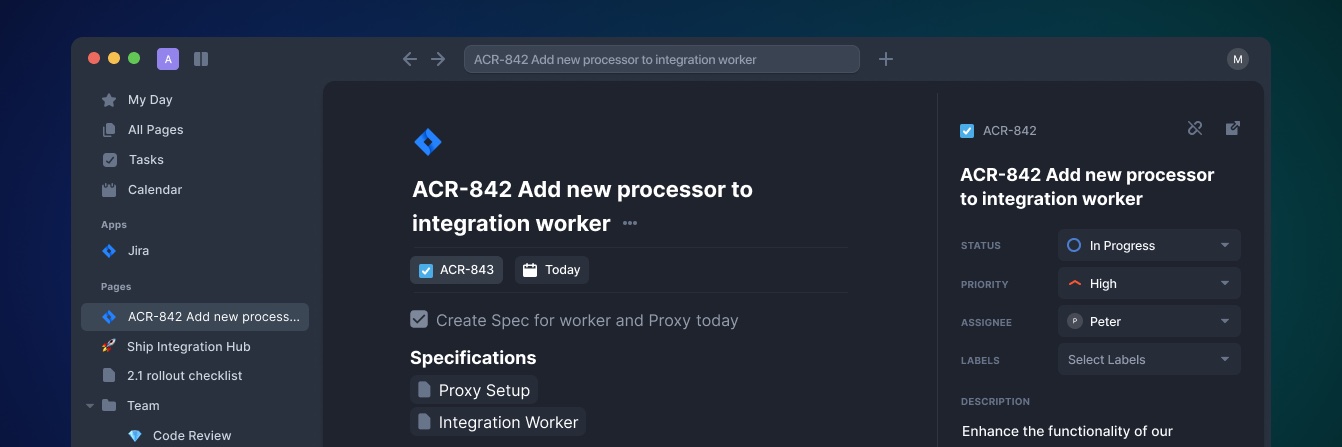Collapse the Team folder arrow

tap(90, 406)
